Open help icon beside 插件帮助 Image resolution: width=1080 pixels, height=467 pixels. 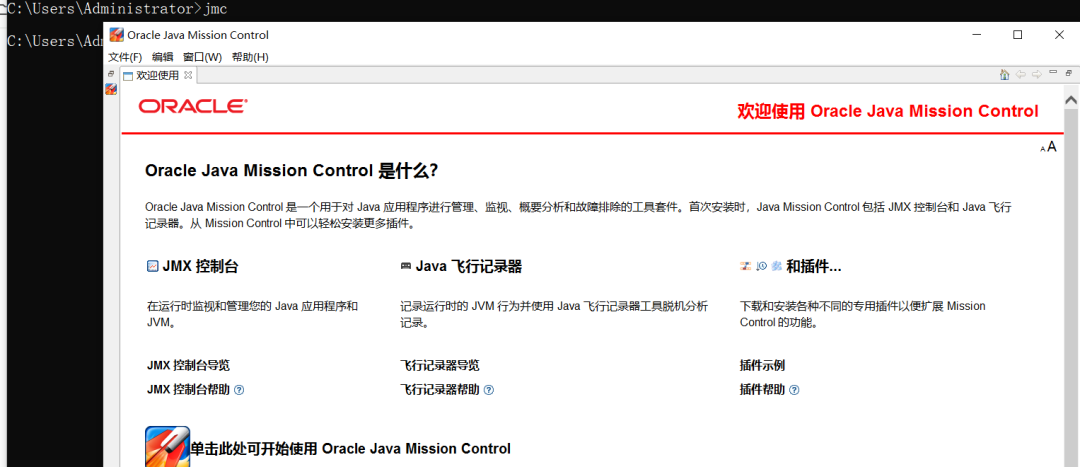(x=794, y=390)
